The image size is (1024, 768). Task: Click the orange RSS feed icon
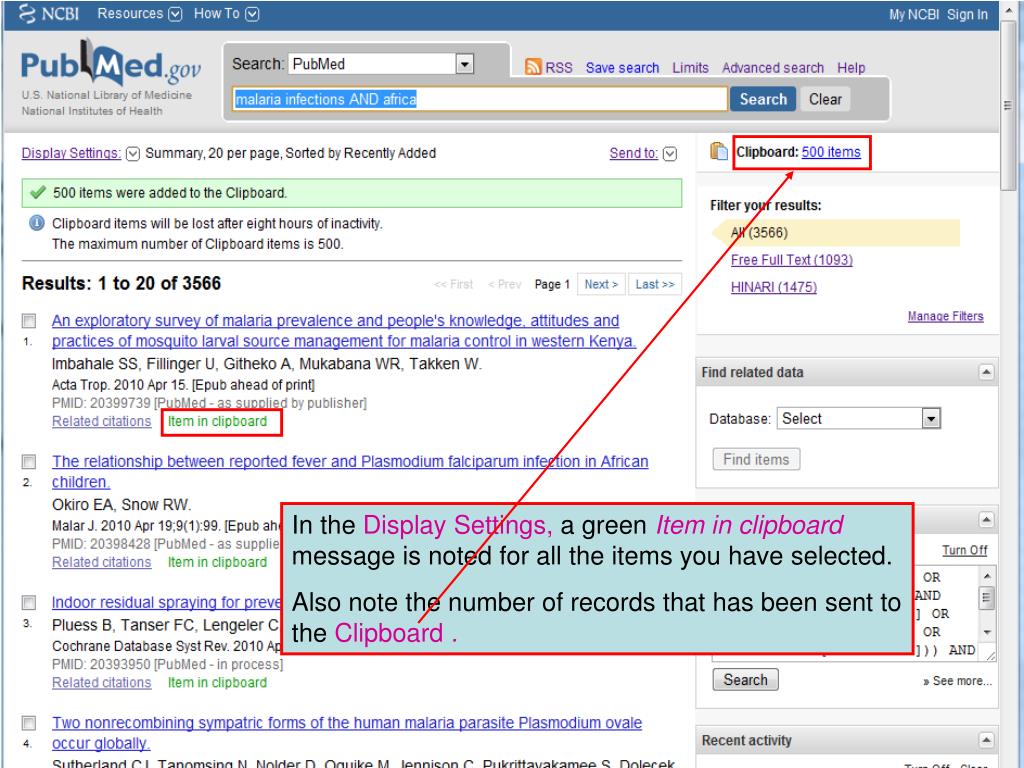coord(533,67)
